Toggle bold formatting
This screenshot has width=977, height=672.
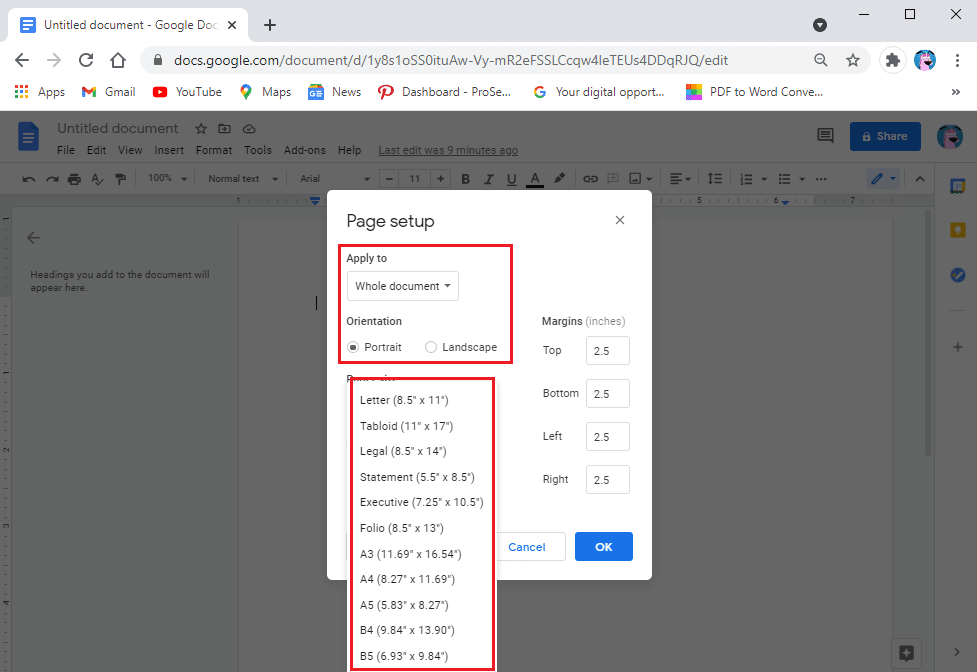click(465, 178)
